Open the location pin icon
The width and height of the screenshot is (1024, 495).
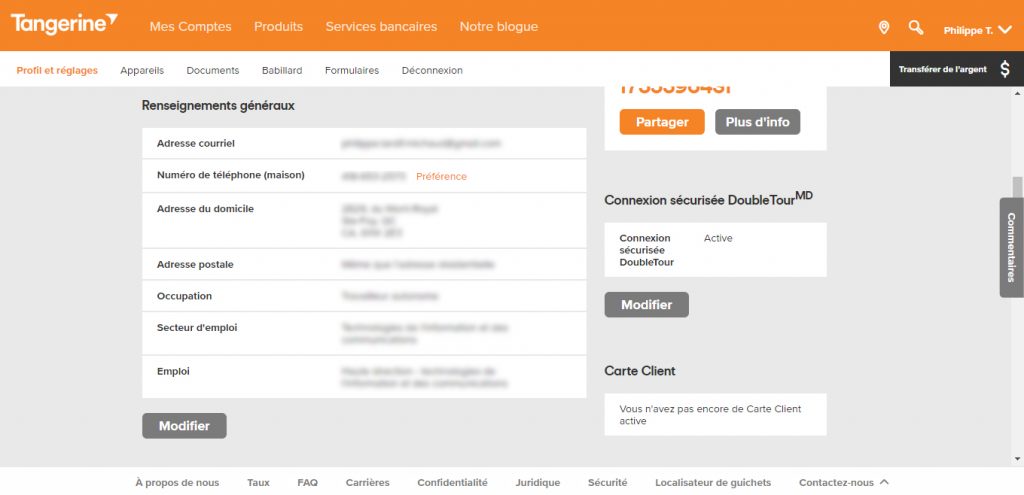coord(884,27)
